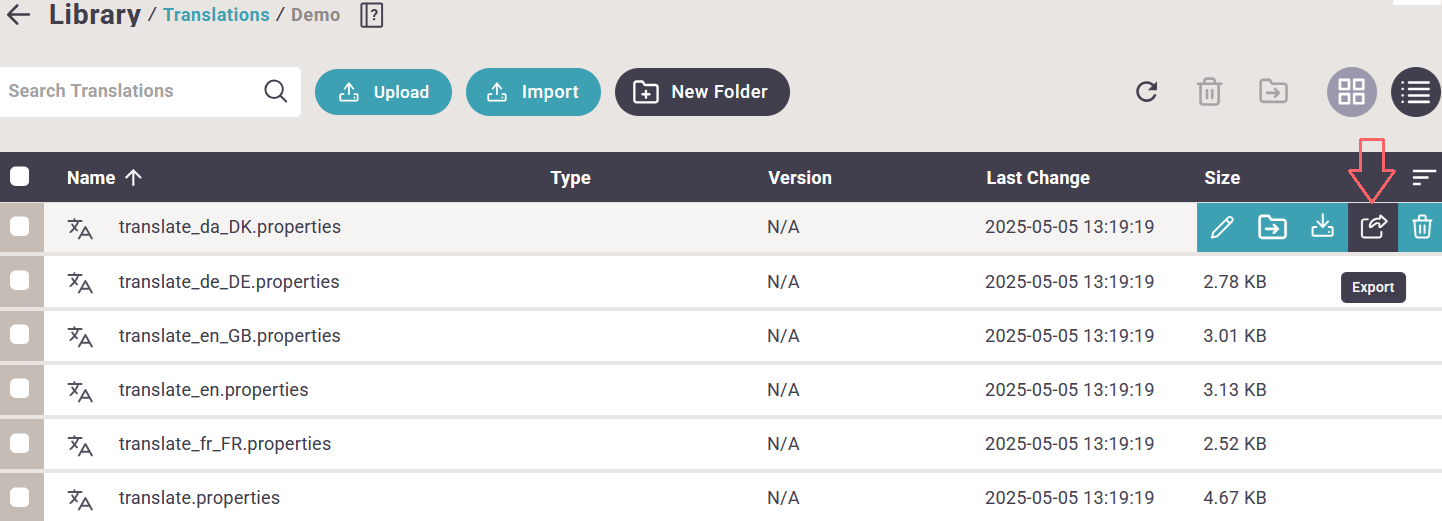
Task: Click the Upload button
Action: coord(383,92)
